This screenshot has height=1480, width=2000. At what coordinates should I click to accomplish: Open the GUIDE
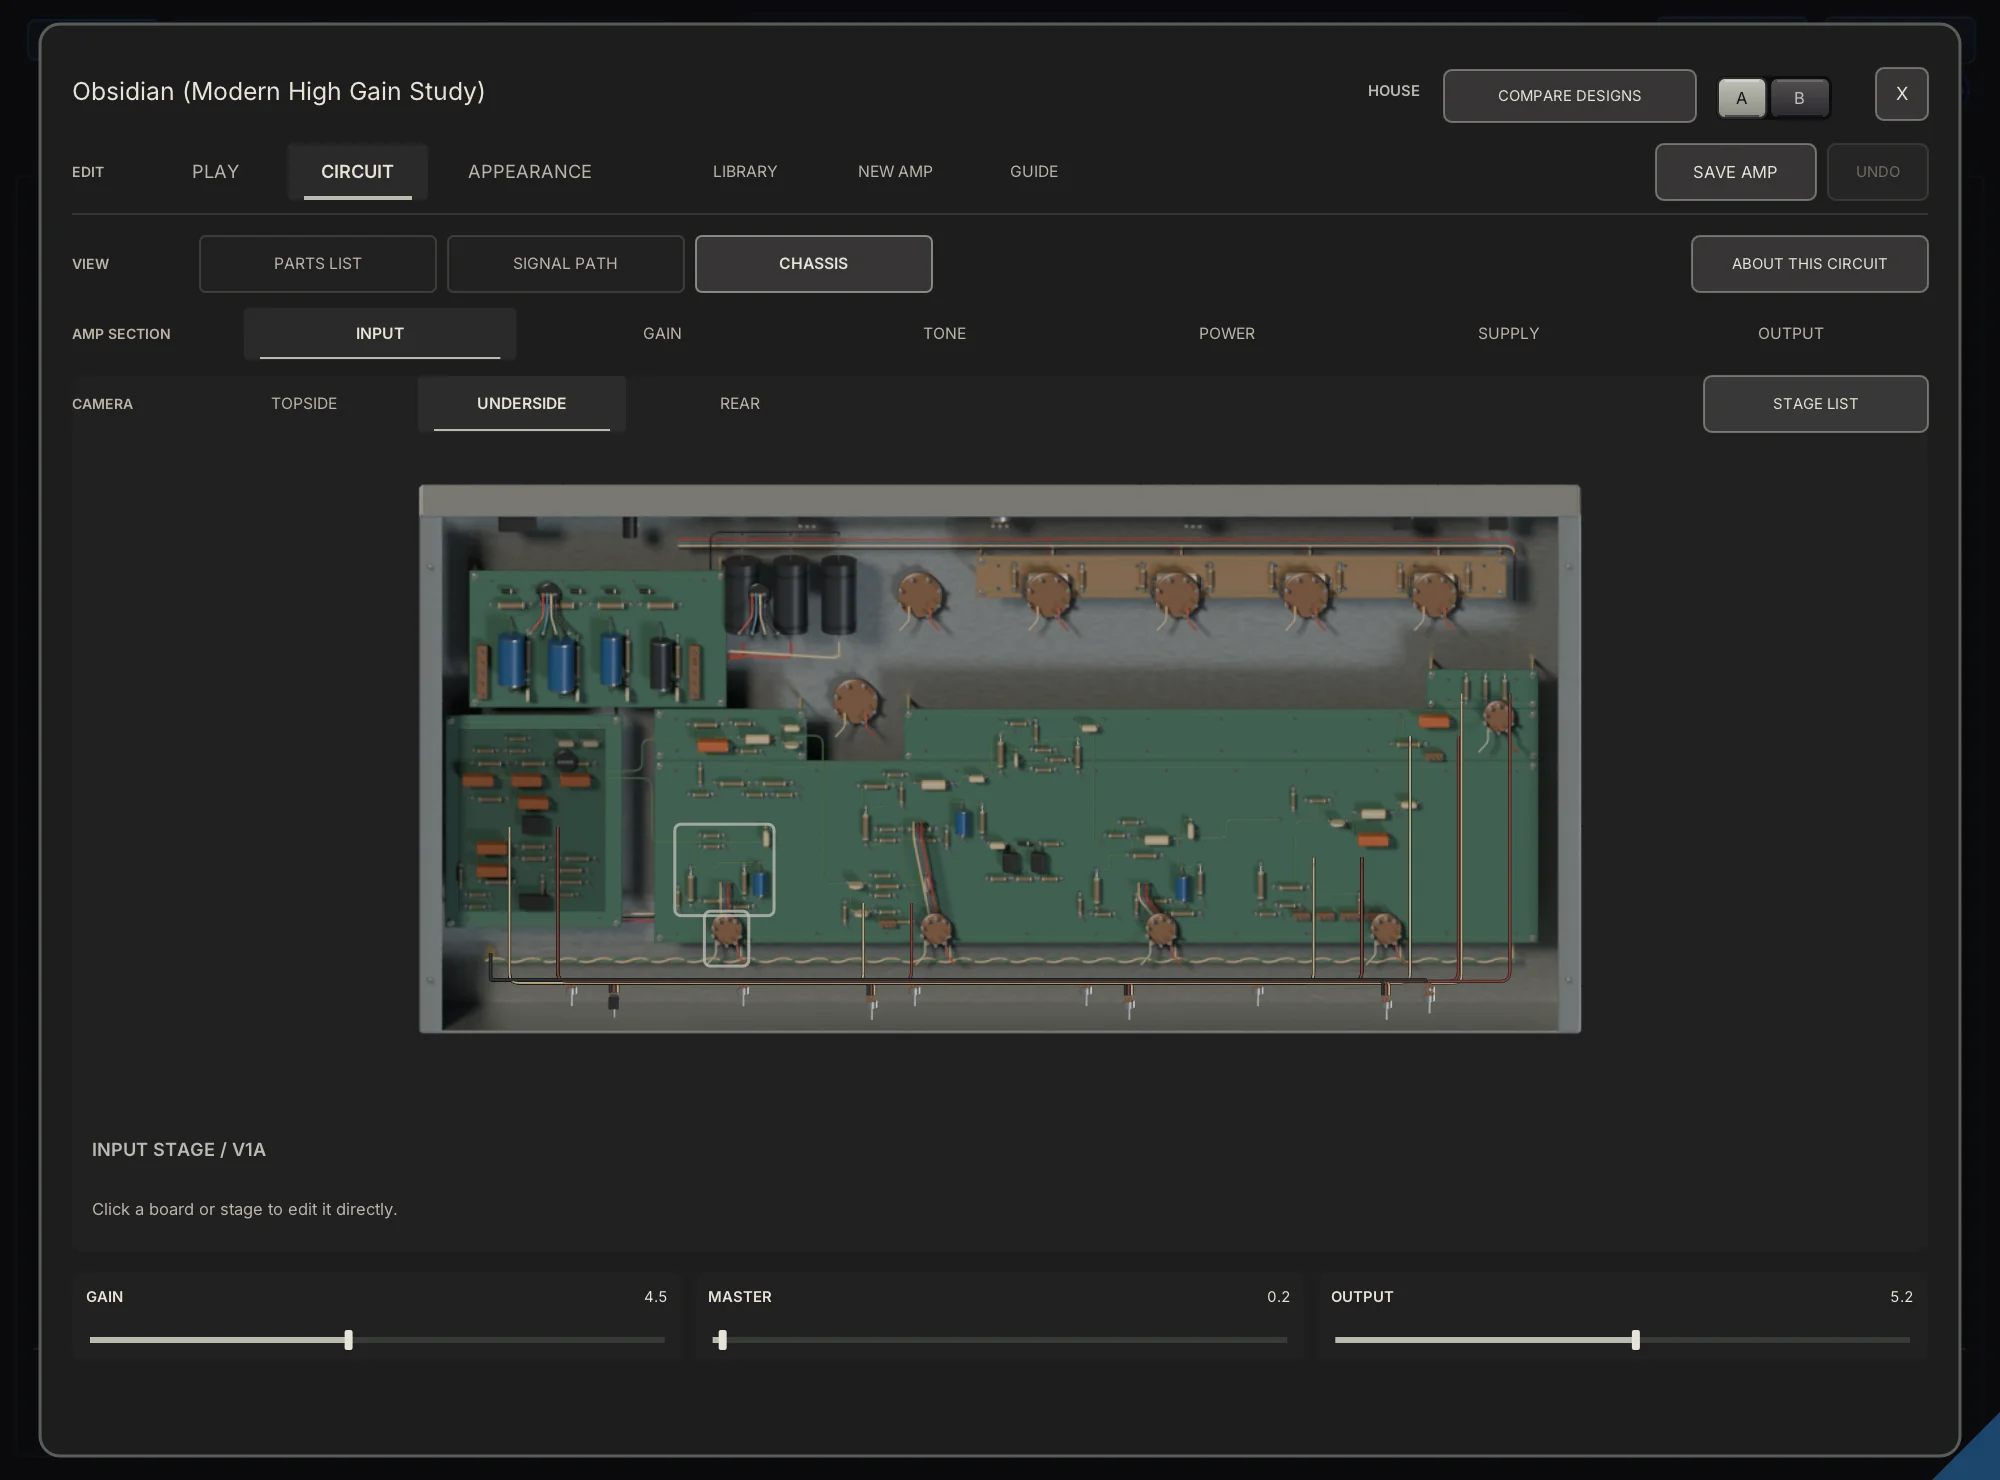[1034, 172]
